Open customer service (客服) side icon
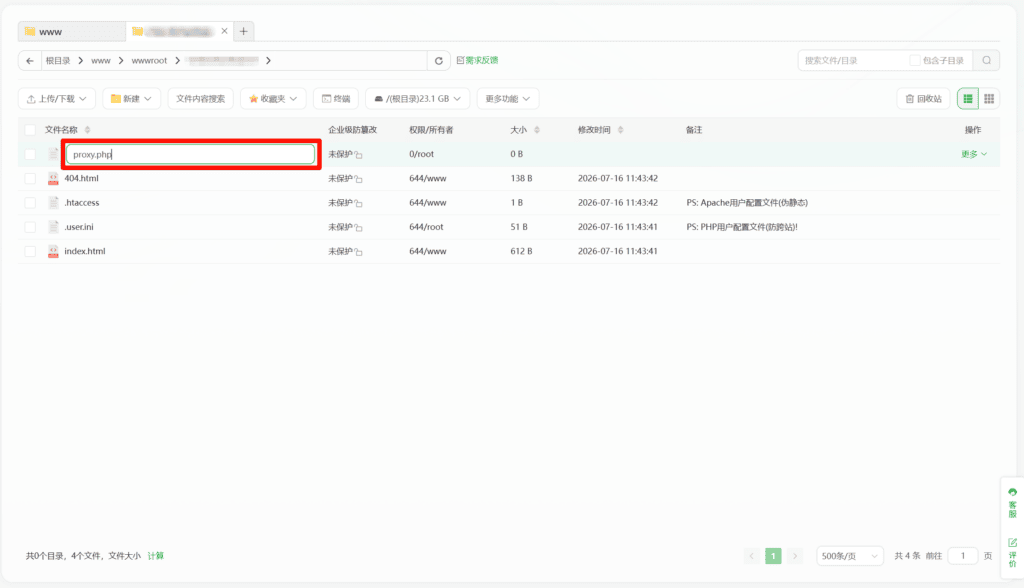The width and height of the screenshot is (1024, 588). coord(1012,502)
